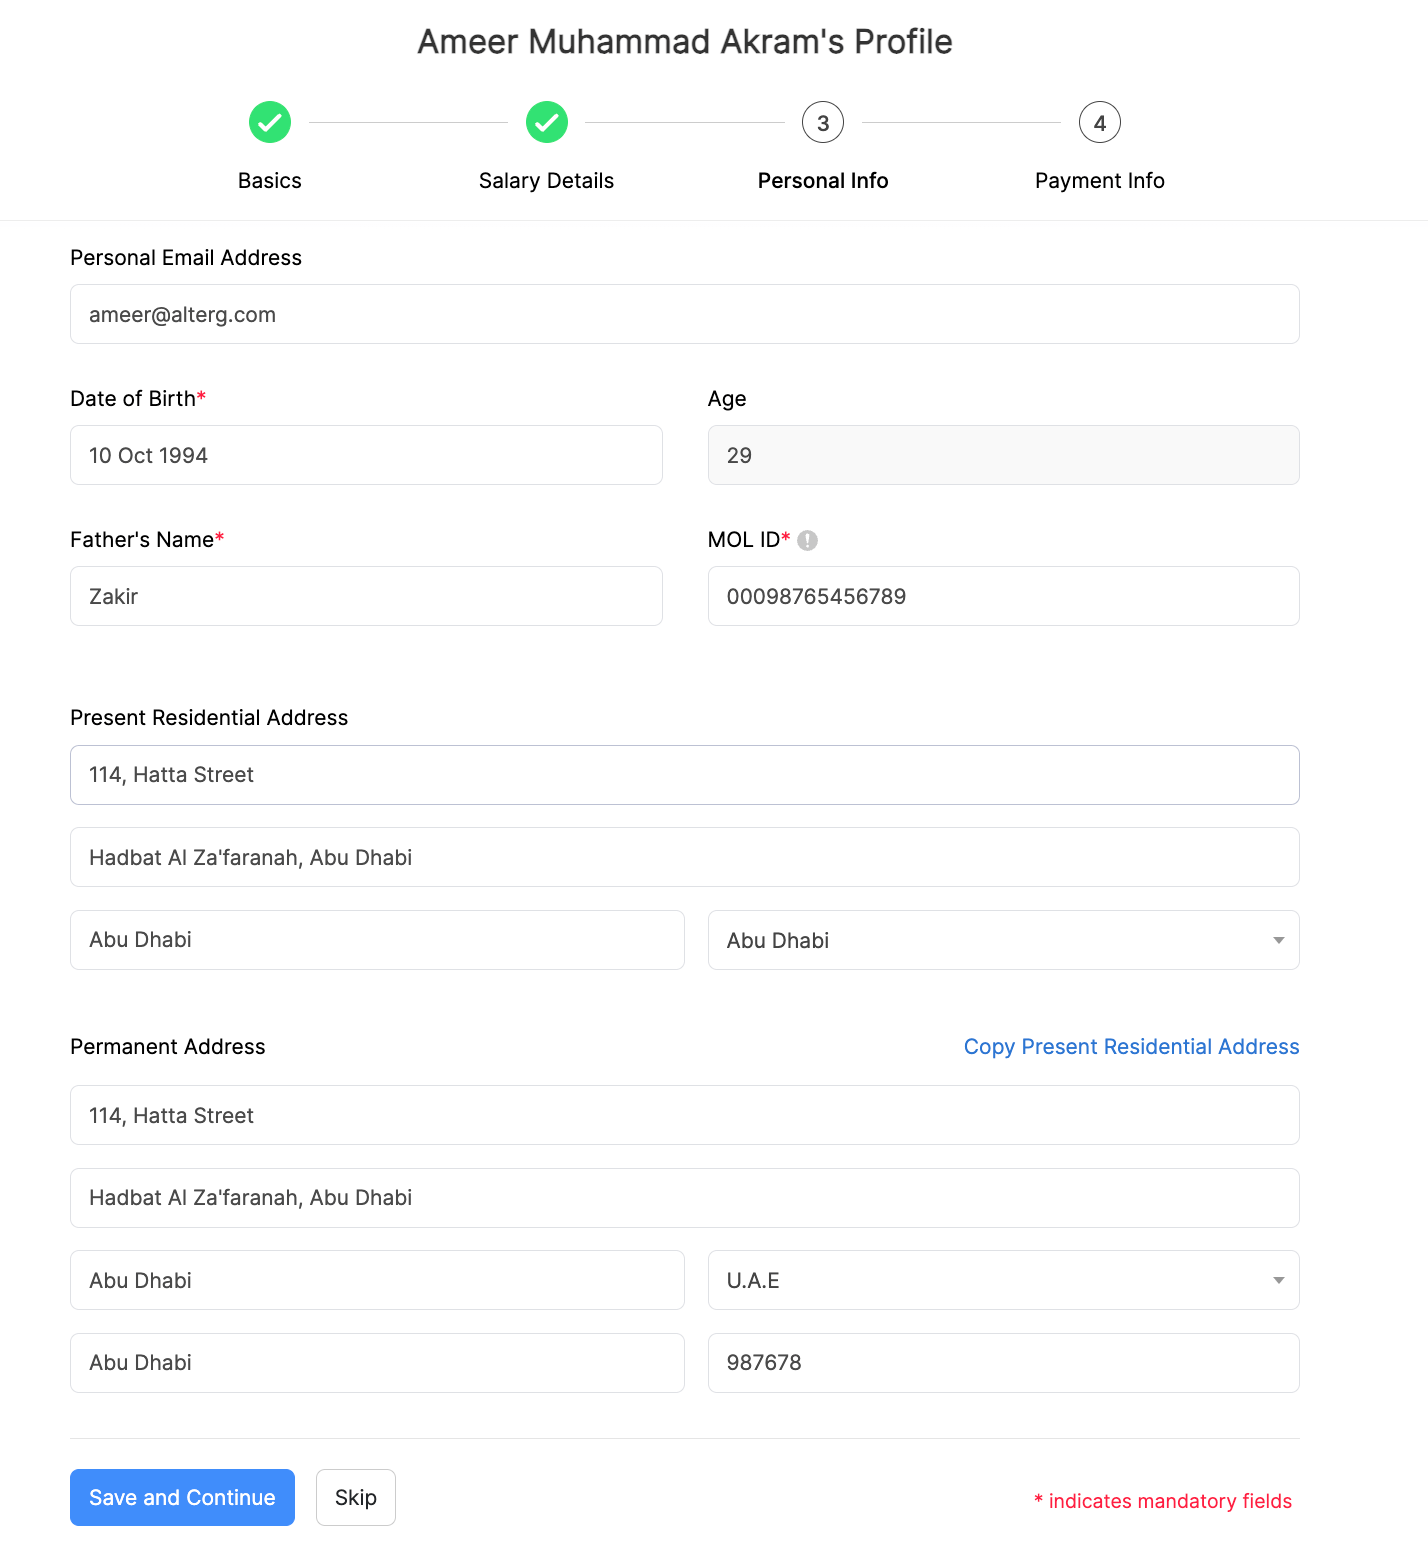Click Copy Present Residential Address link
This screenshot has height=1550, width=1428.
click(1131, 1046)
